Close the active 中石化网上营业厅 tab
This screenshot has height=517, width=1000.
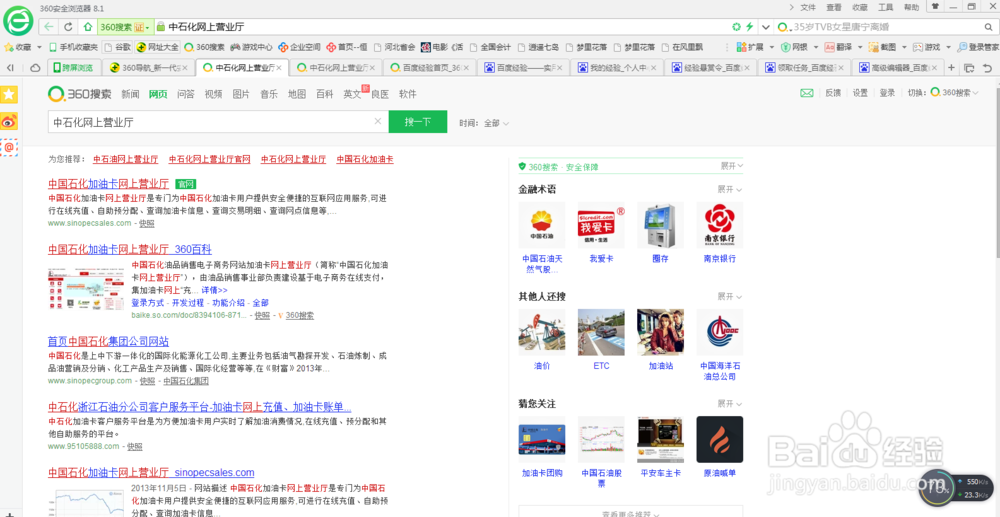tap(281, 68)
